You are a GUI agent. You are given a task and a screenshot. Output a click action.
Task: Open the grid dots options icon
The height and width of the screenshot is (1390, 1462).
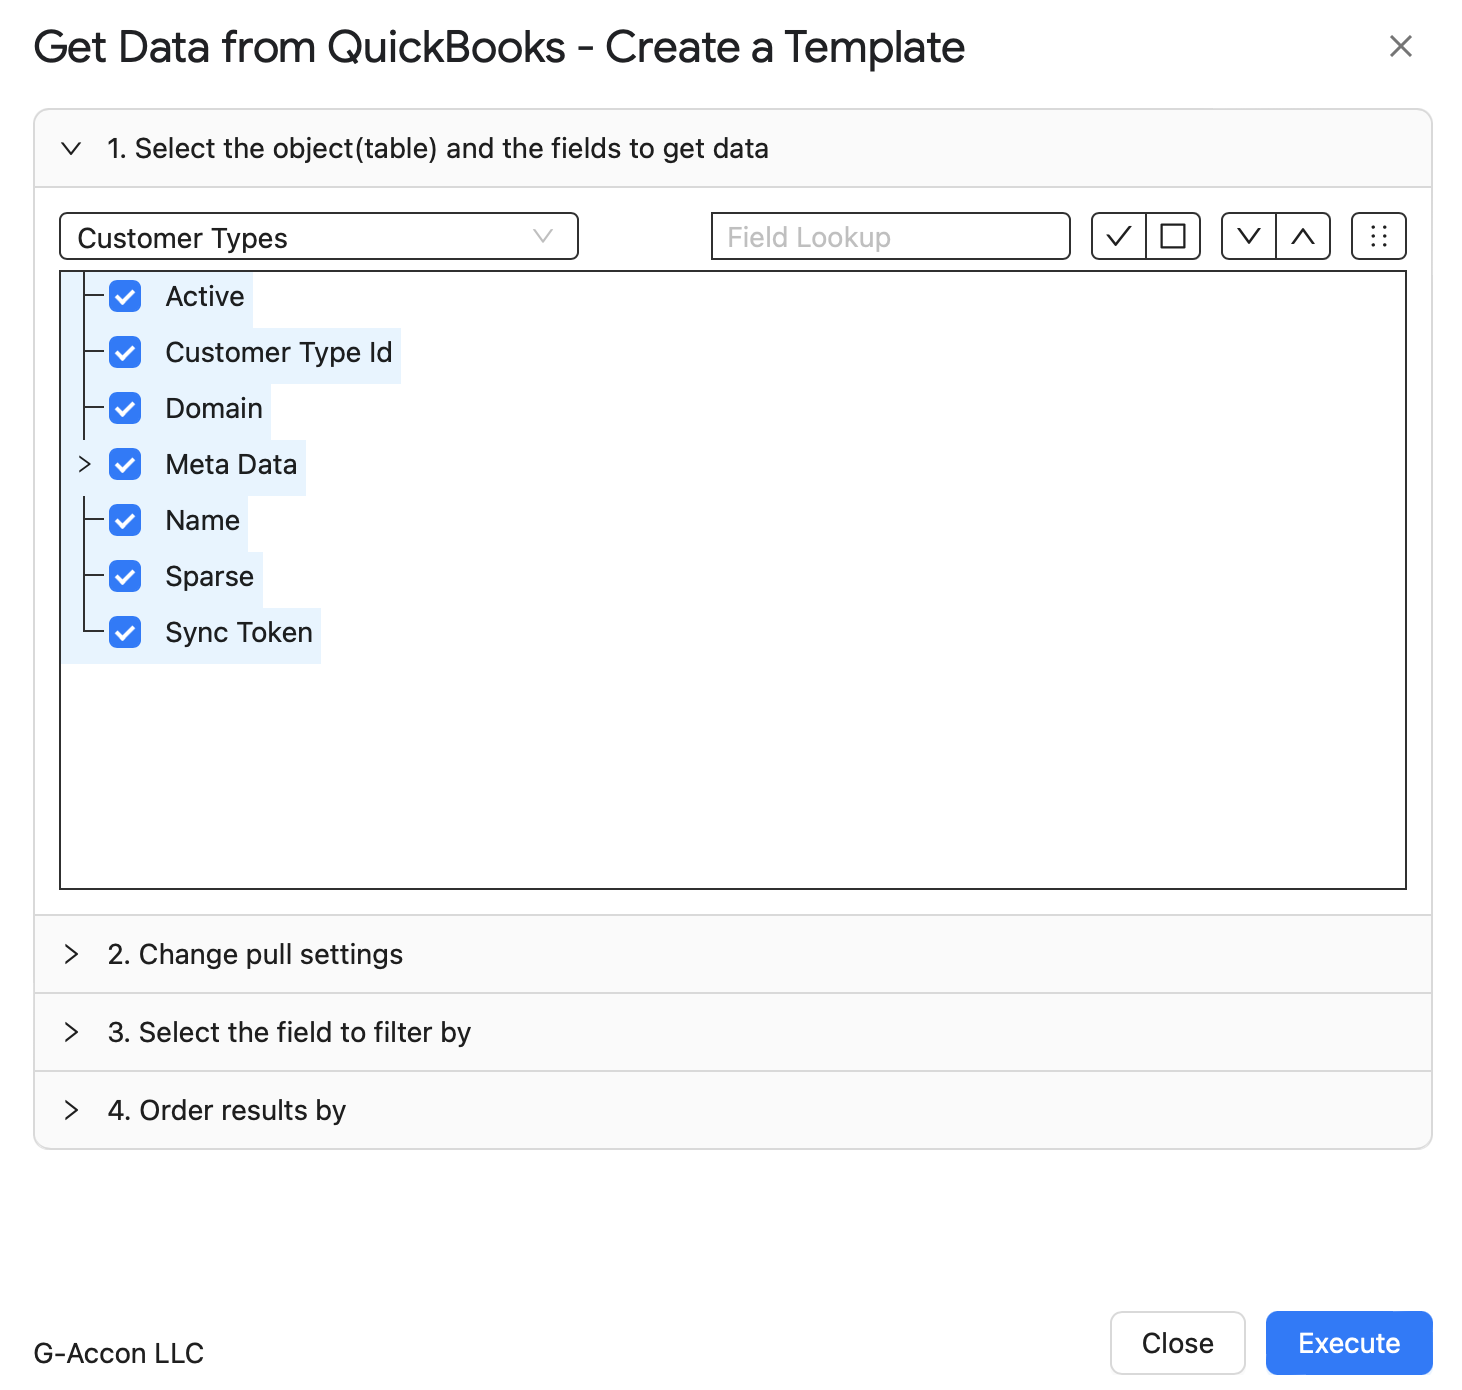(x=1379, y=237)
